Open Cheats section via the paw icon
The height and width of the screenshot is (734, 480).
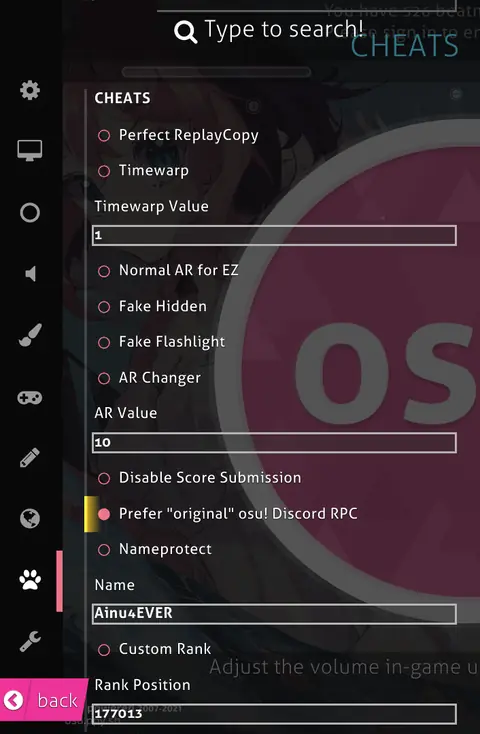click(x=30, y=580)
